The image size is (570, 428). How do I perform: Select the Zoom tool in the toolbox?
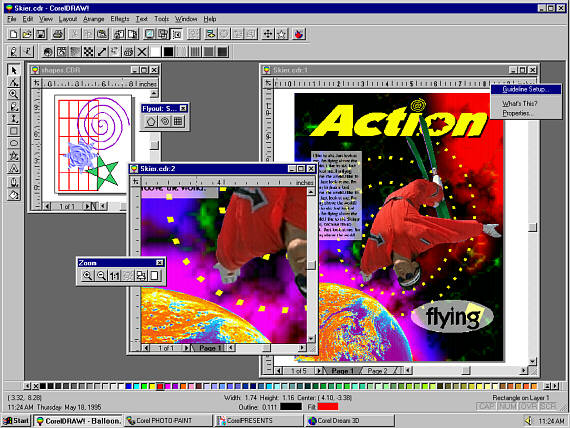(14, 94)
